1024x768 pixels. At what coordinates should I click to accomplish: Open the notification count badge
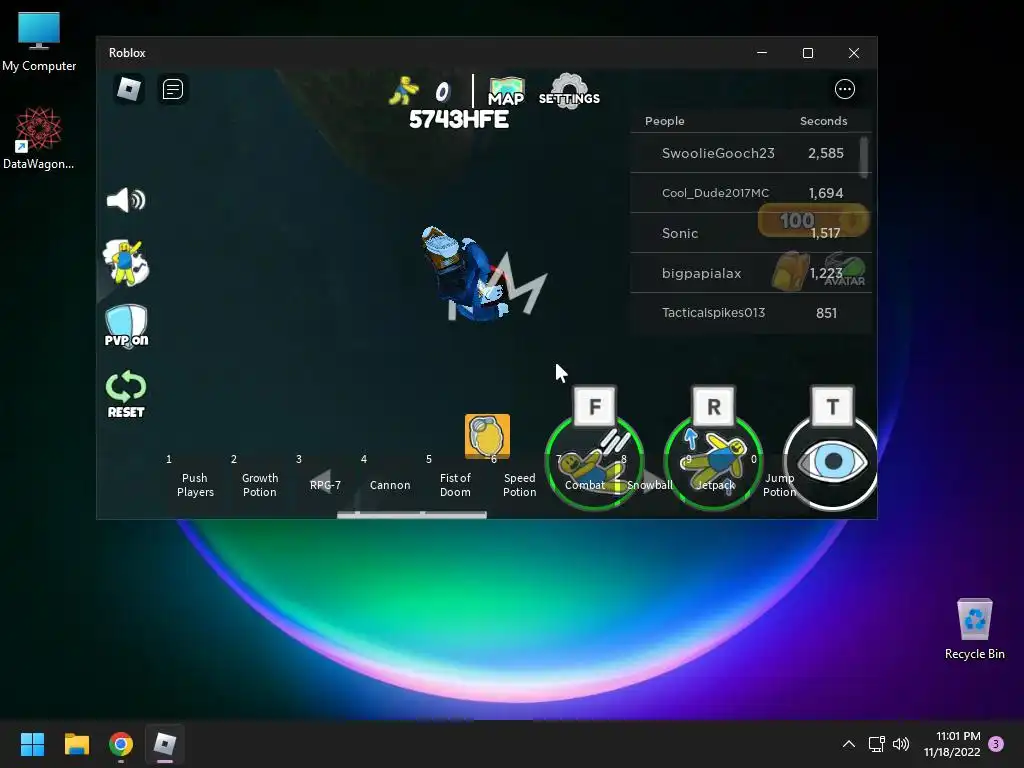[x=996, y=743]
